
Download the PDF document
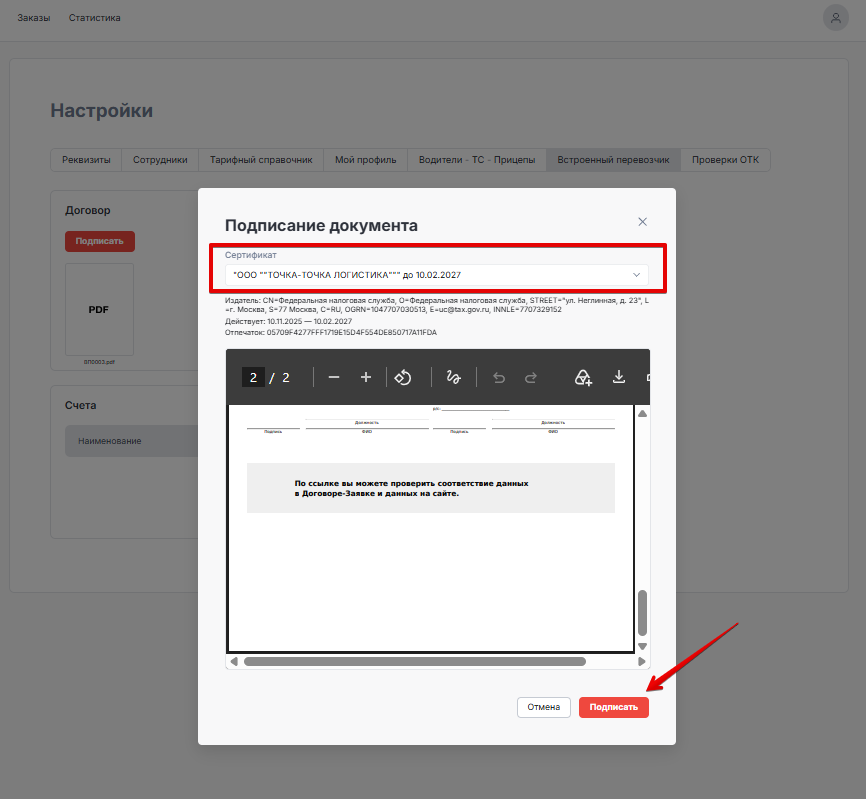(x=619, y=377)
